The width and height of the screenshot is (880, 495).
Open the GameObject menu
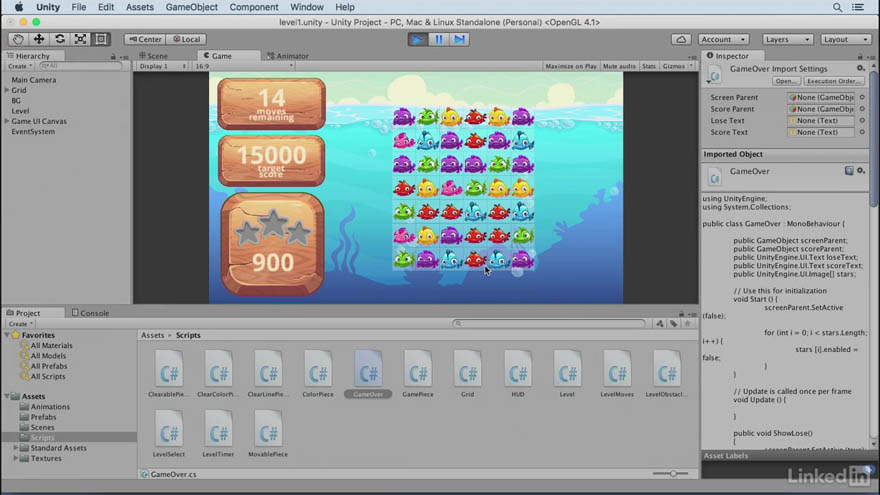click(191, 7)
